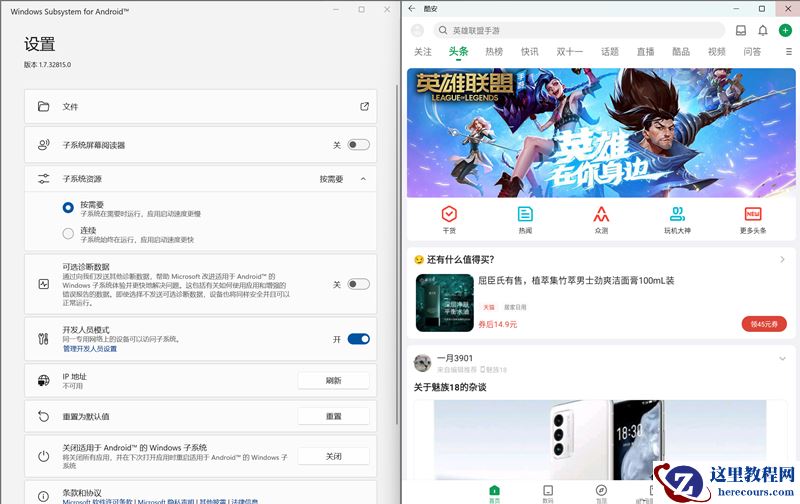Open notifications bell in 酷安

click(763, 31)
